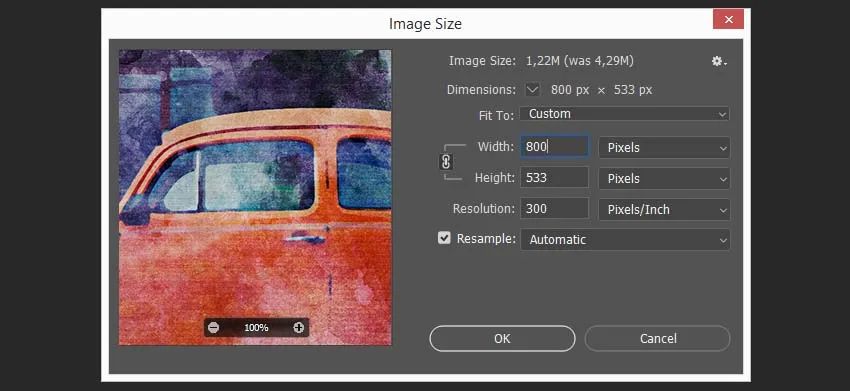Viewport: 850px width, 391px height.
Task: Open the Resample Automatic dropdown
Action: coord(625,240)
